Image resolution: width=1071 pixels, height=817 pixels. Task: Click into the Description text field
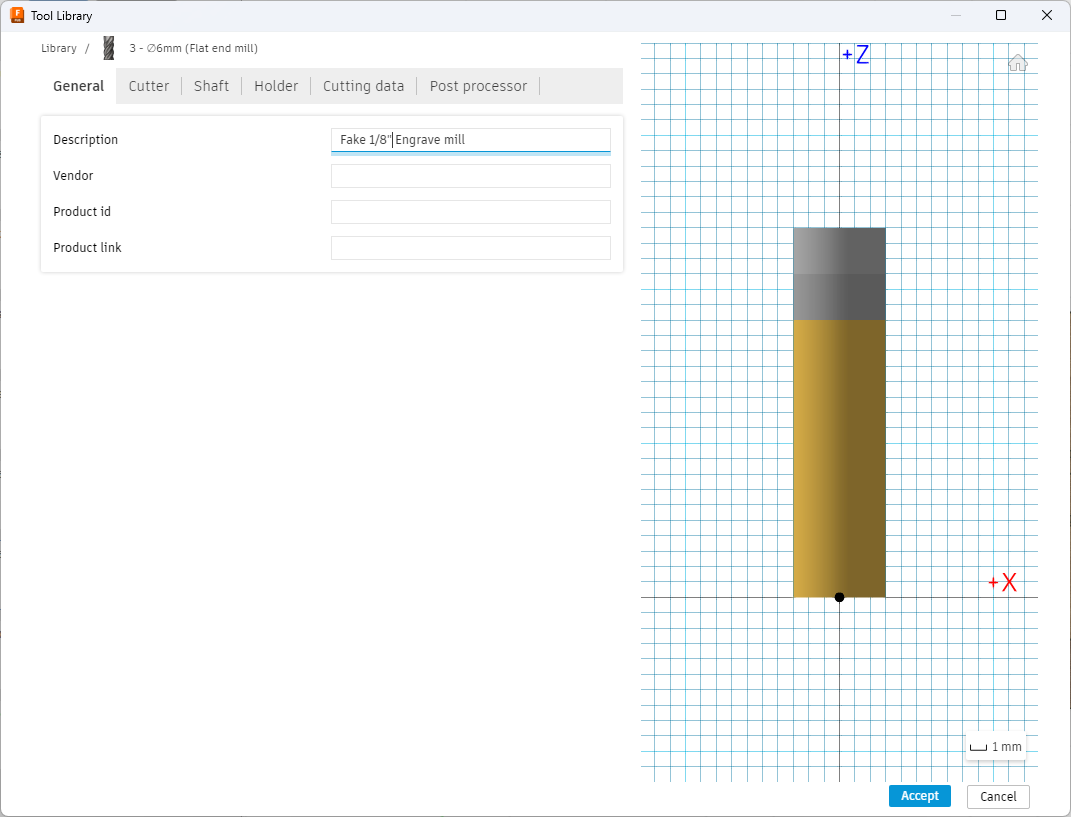click(470, 140)
